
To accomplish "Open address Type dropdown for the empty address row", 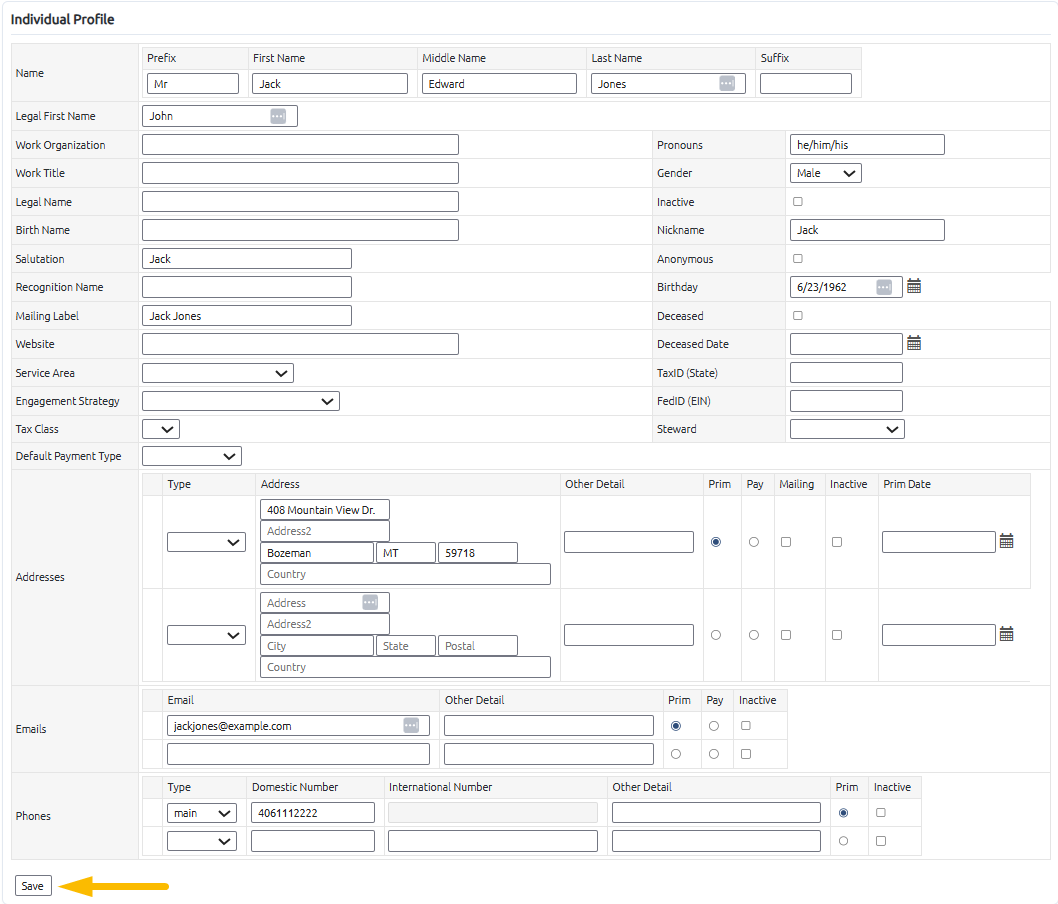I will click(x=206, y=635).
